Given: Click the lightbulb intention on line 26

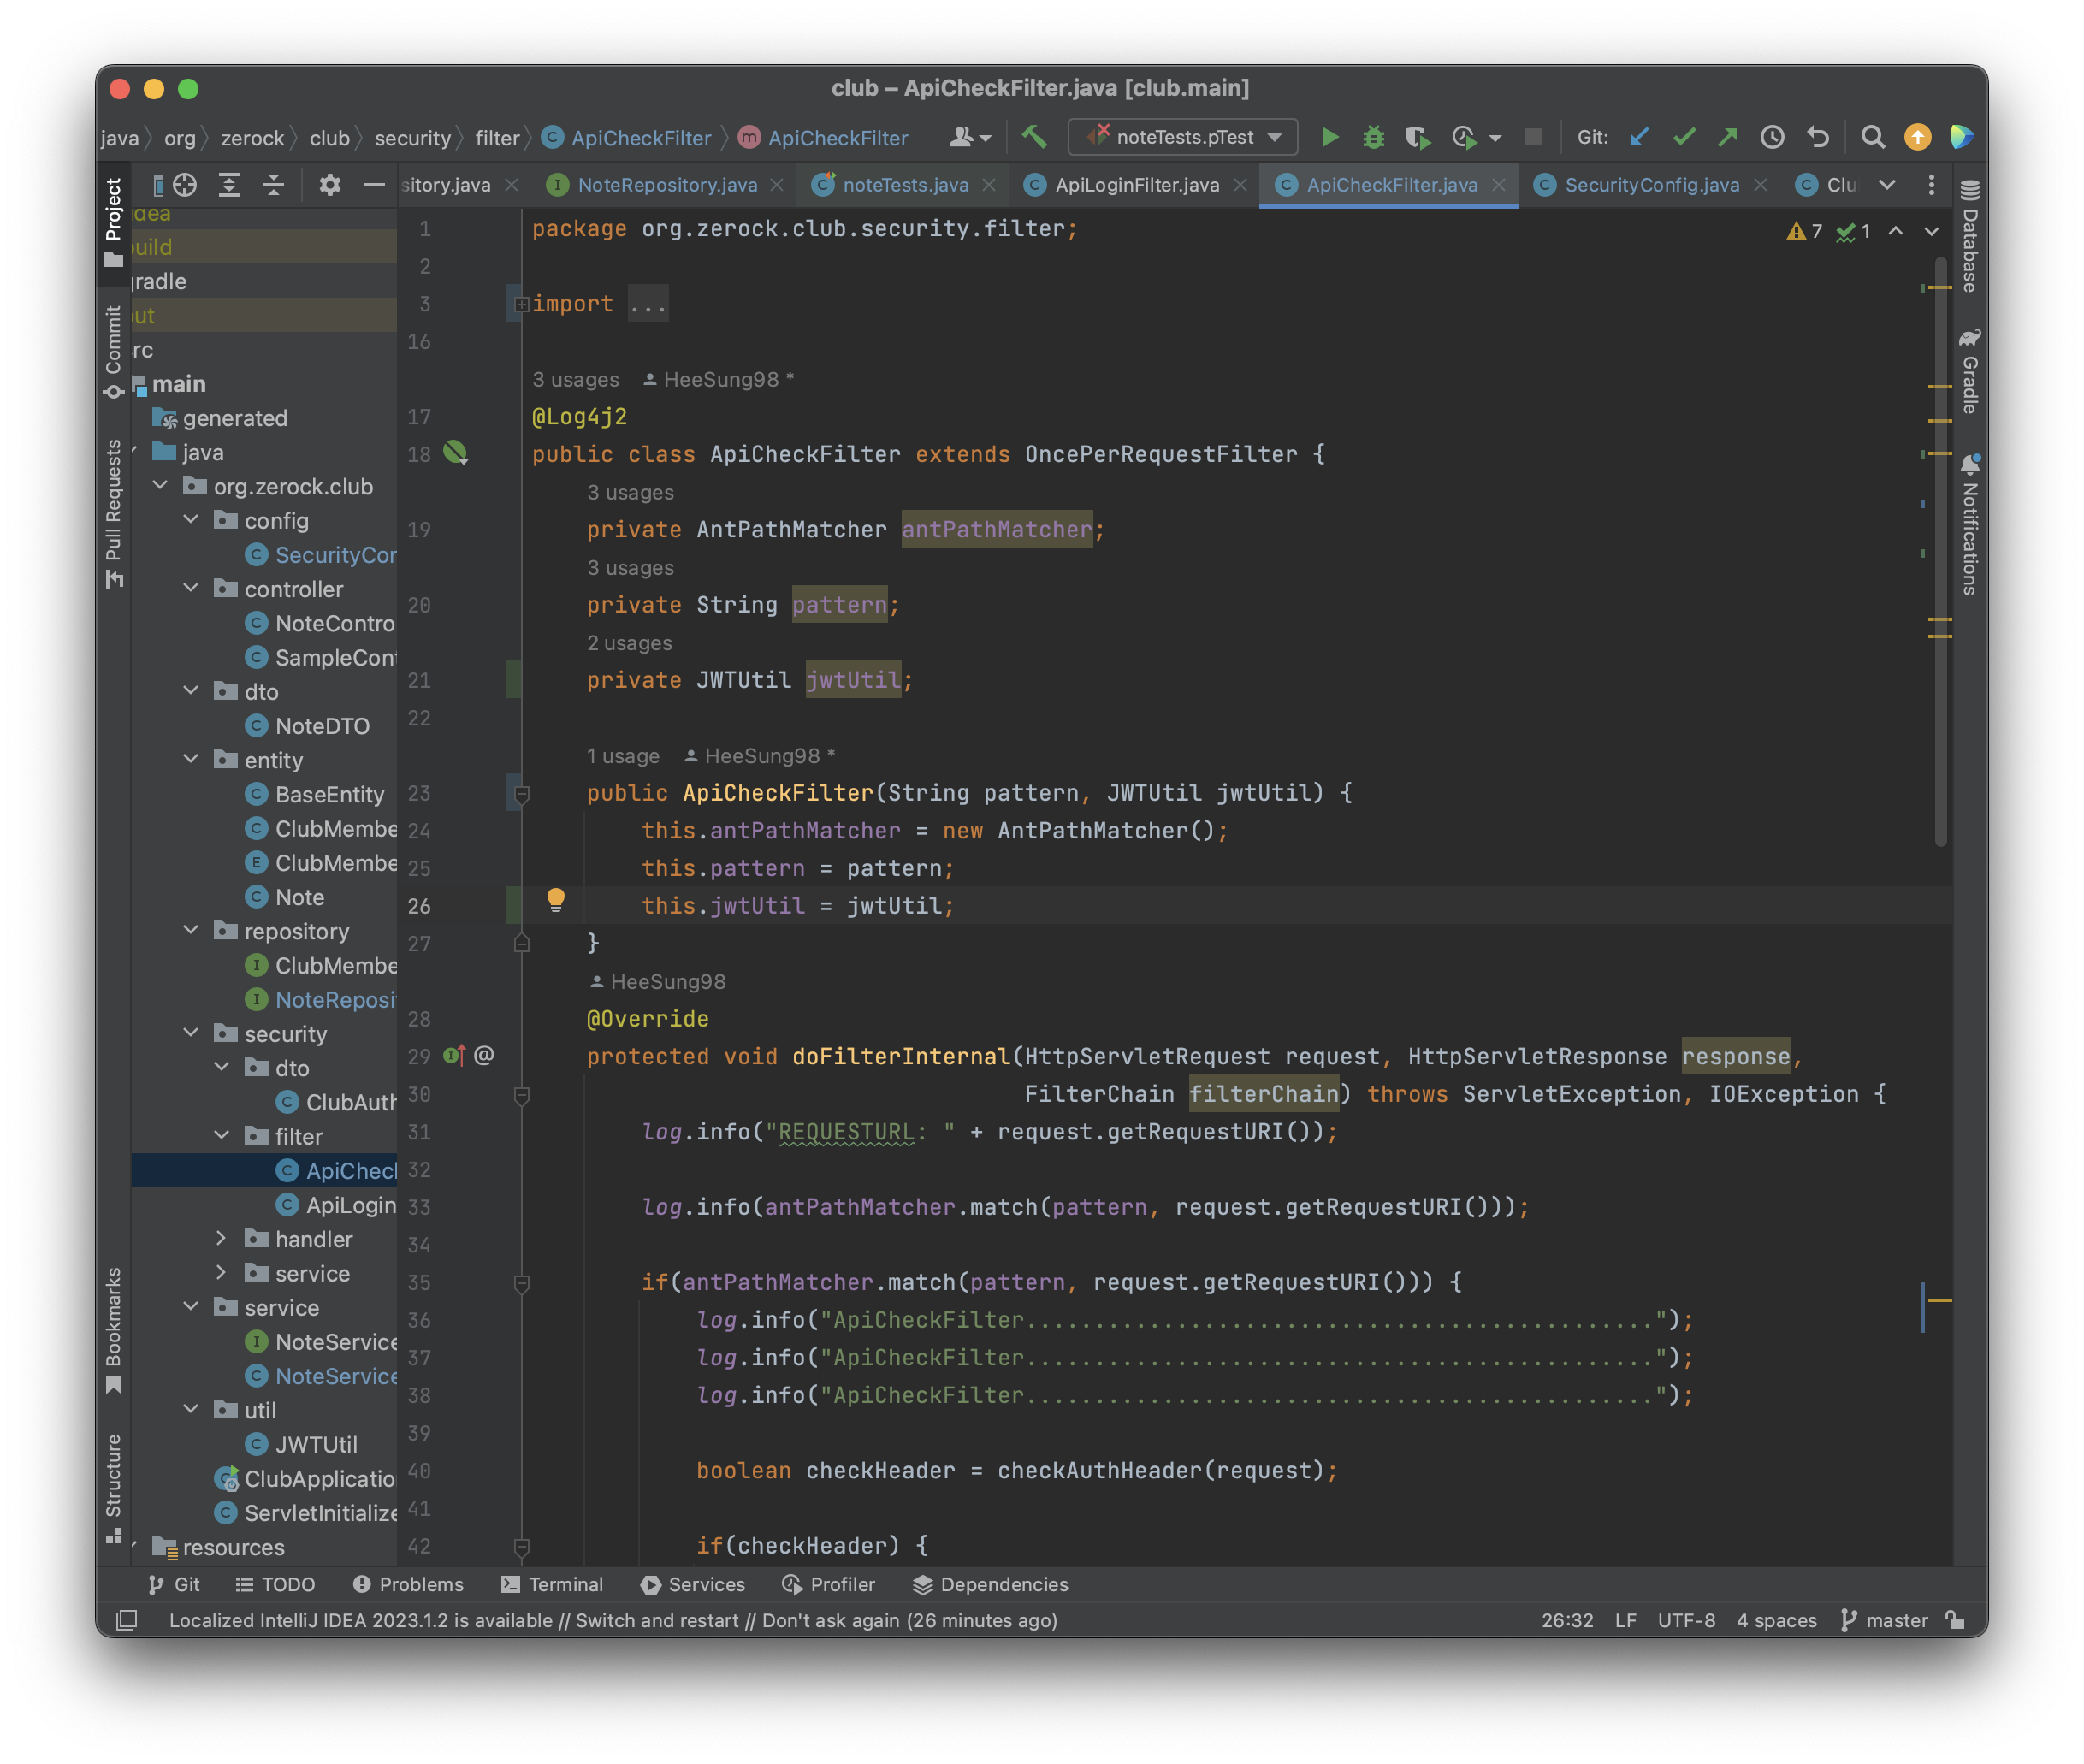Looking at the screenshot, I should (x=555, y=899).
